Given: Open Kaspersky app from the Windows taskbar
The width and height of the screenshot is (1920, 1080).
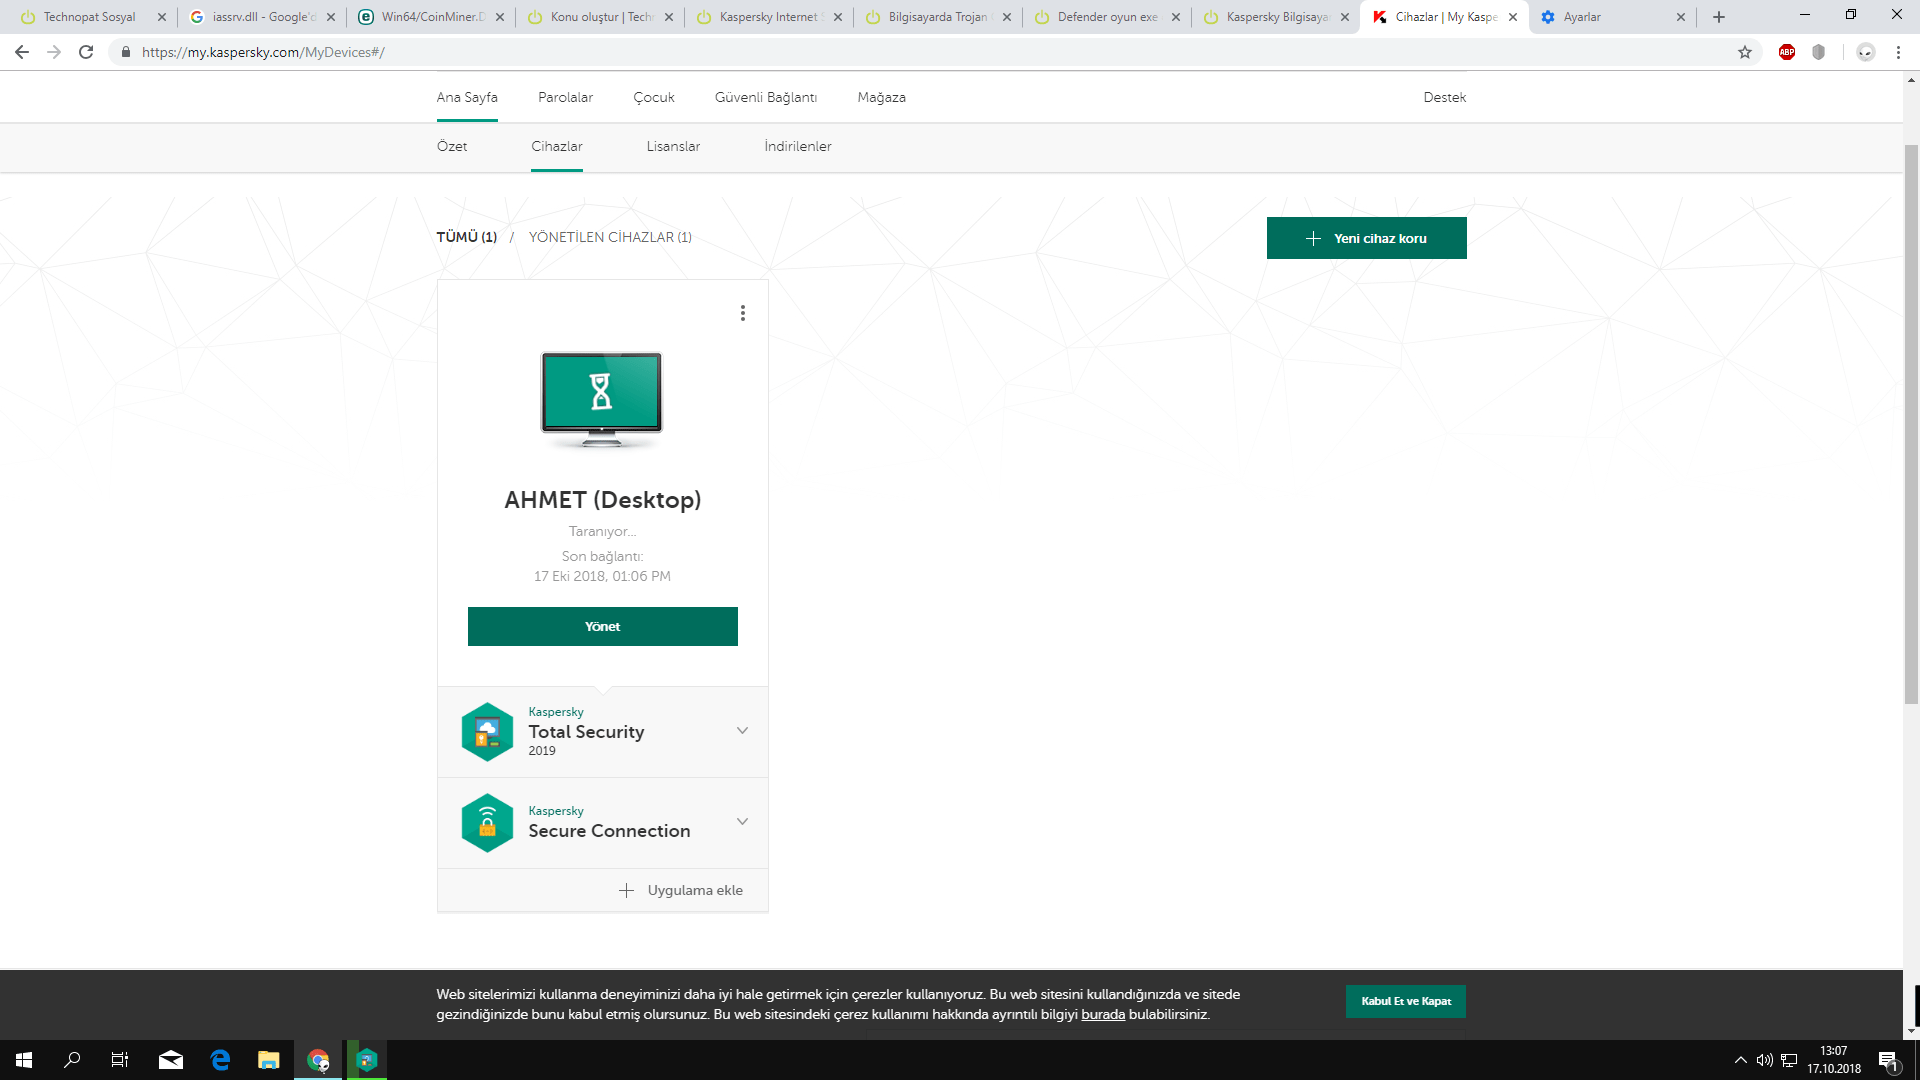Looking at the screenshot, I should (367, 1060).
